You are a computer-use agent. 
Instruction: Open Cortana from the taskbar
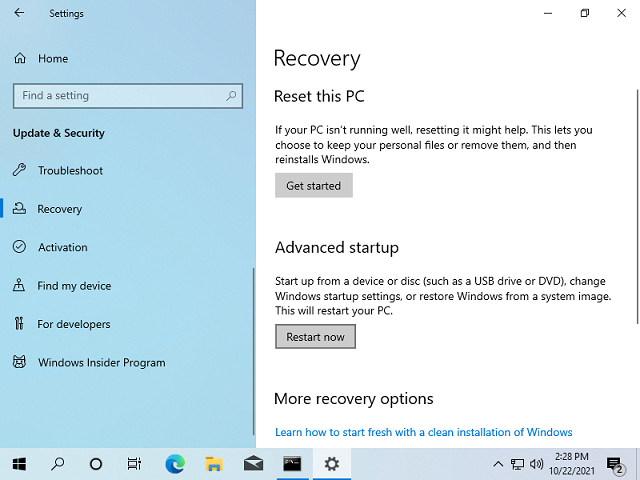96,464
